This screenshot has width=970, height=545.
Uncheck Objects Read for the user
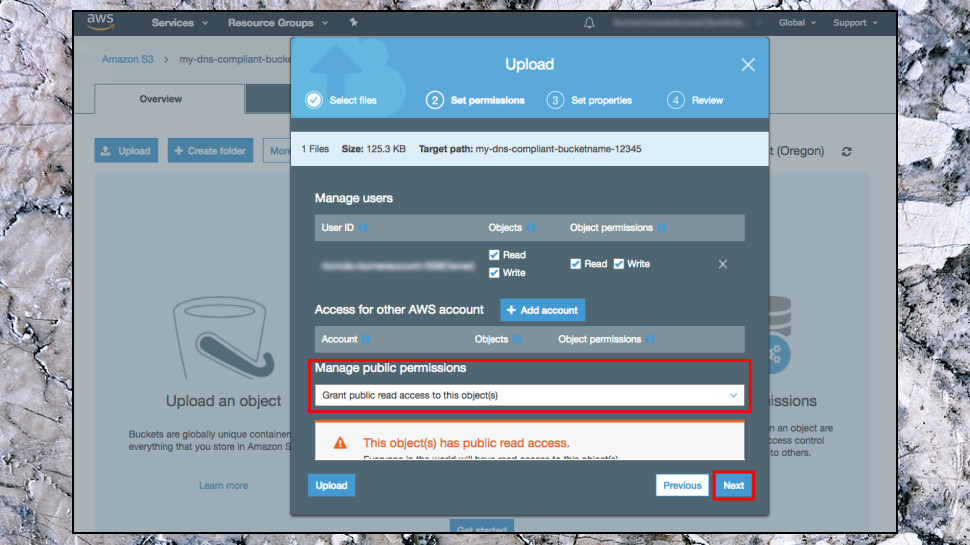pos(494,255)
